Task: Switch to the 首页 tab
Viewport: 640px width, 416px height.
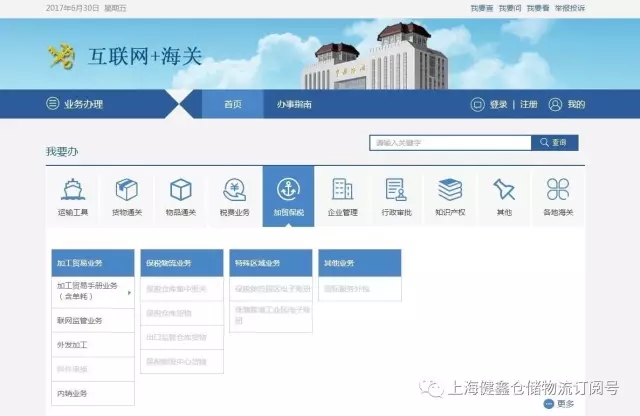Action: pyautogui.click(x=233, y=105)
